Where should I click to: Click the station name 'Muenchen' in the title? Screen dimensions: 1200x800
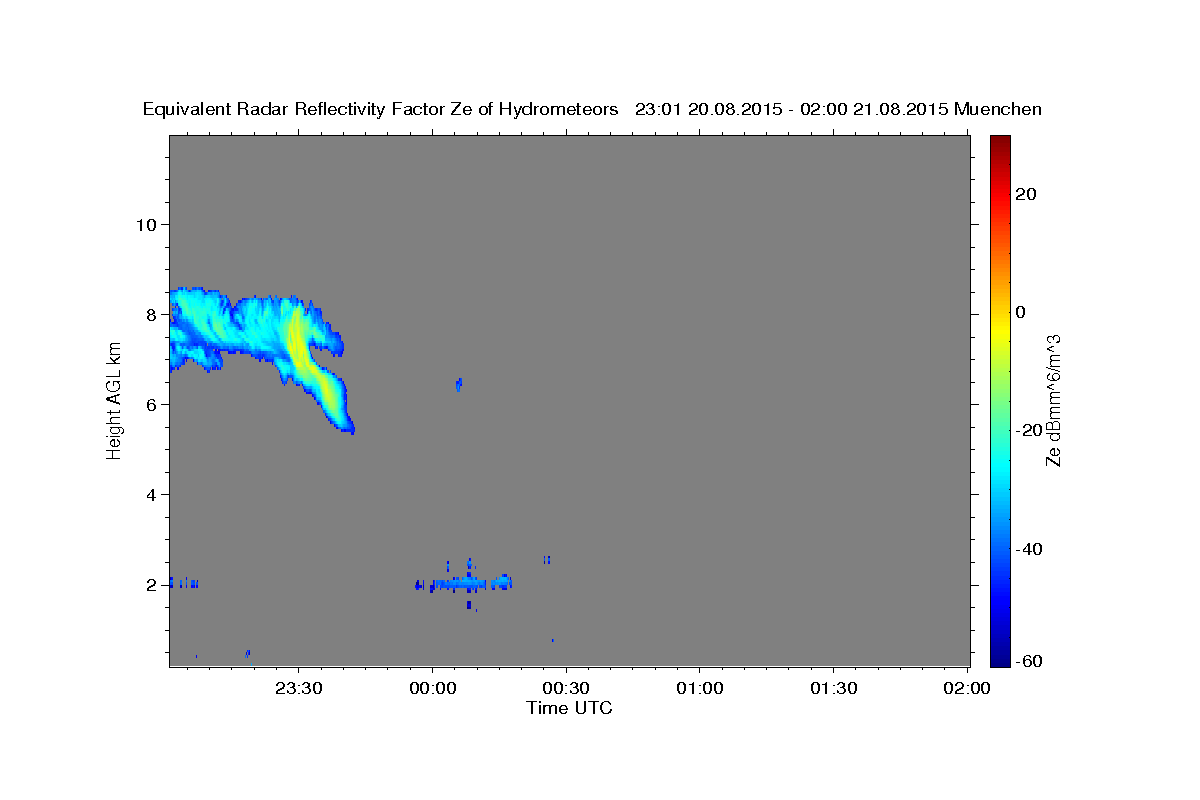[998, 109]
